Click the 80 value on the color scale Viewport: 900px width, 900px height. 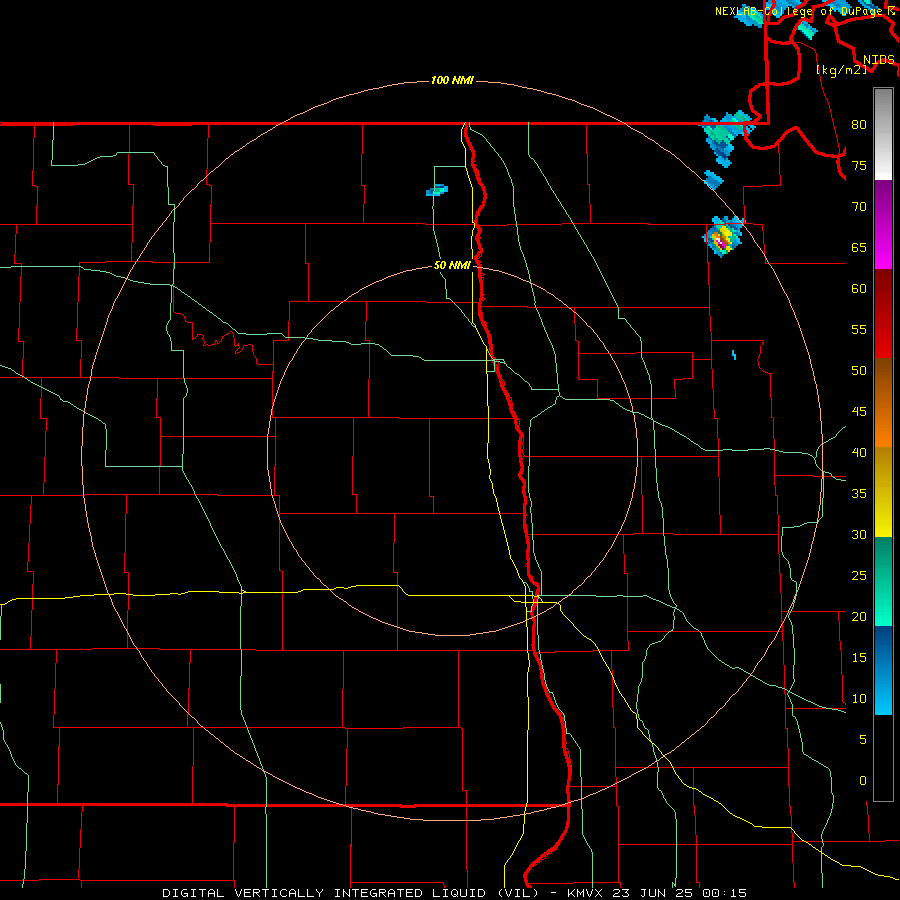[859, 125]
